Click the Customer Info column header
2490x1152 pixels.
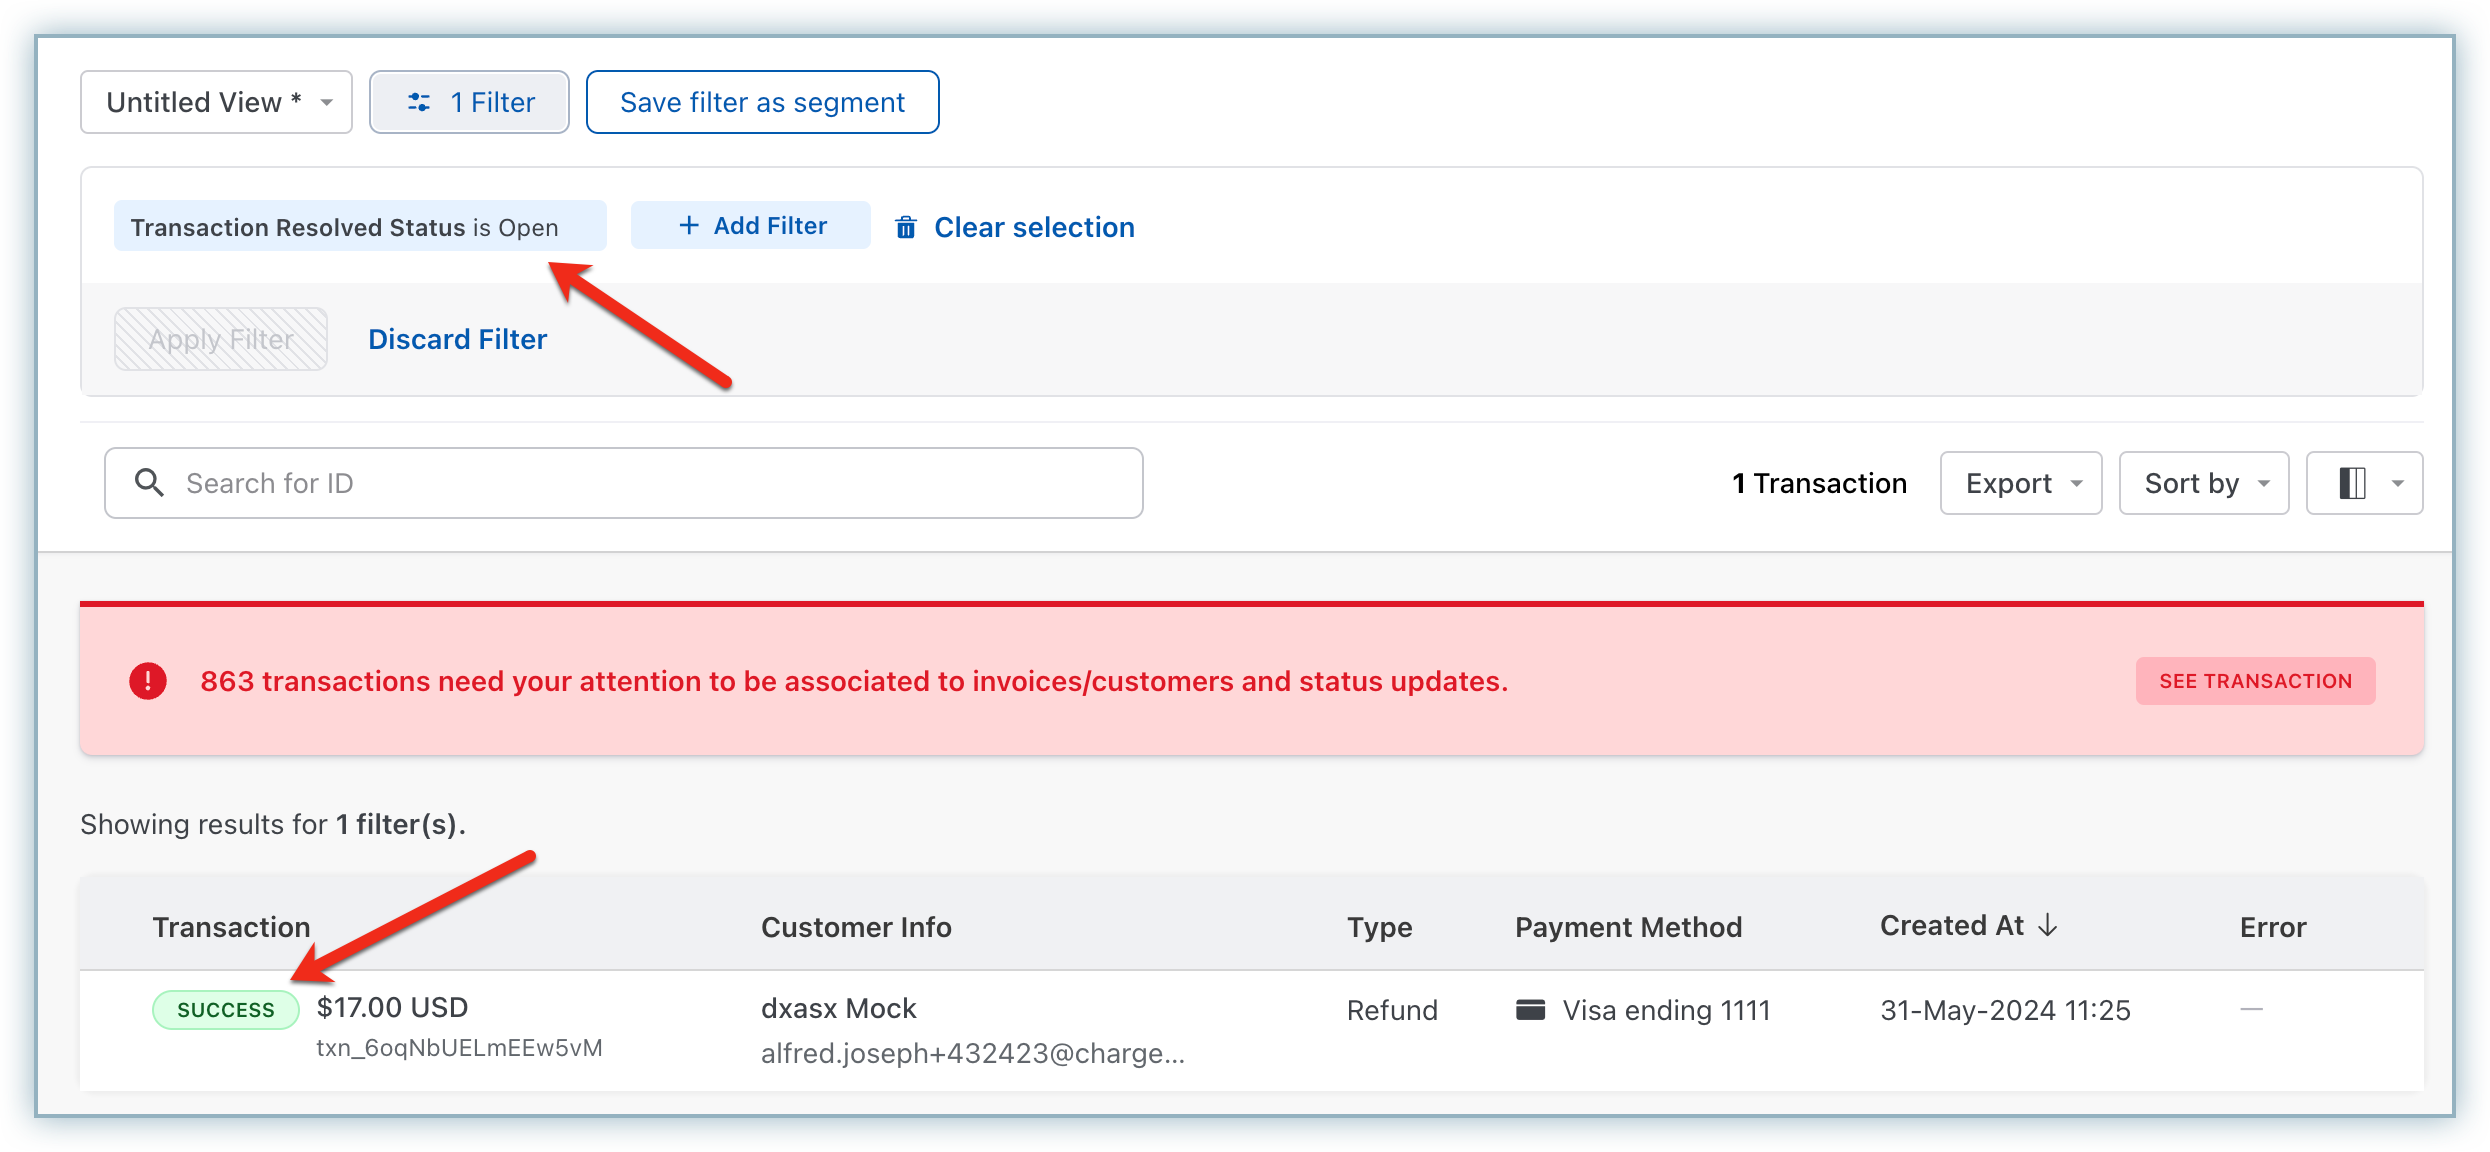[856, 927]
